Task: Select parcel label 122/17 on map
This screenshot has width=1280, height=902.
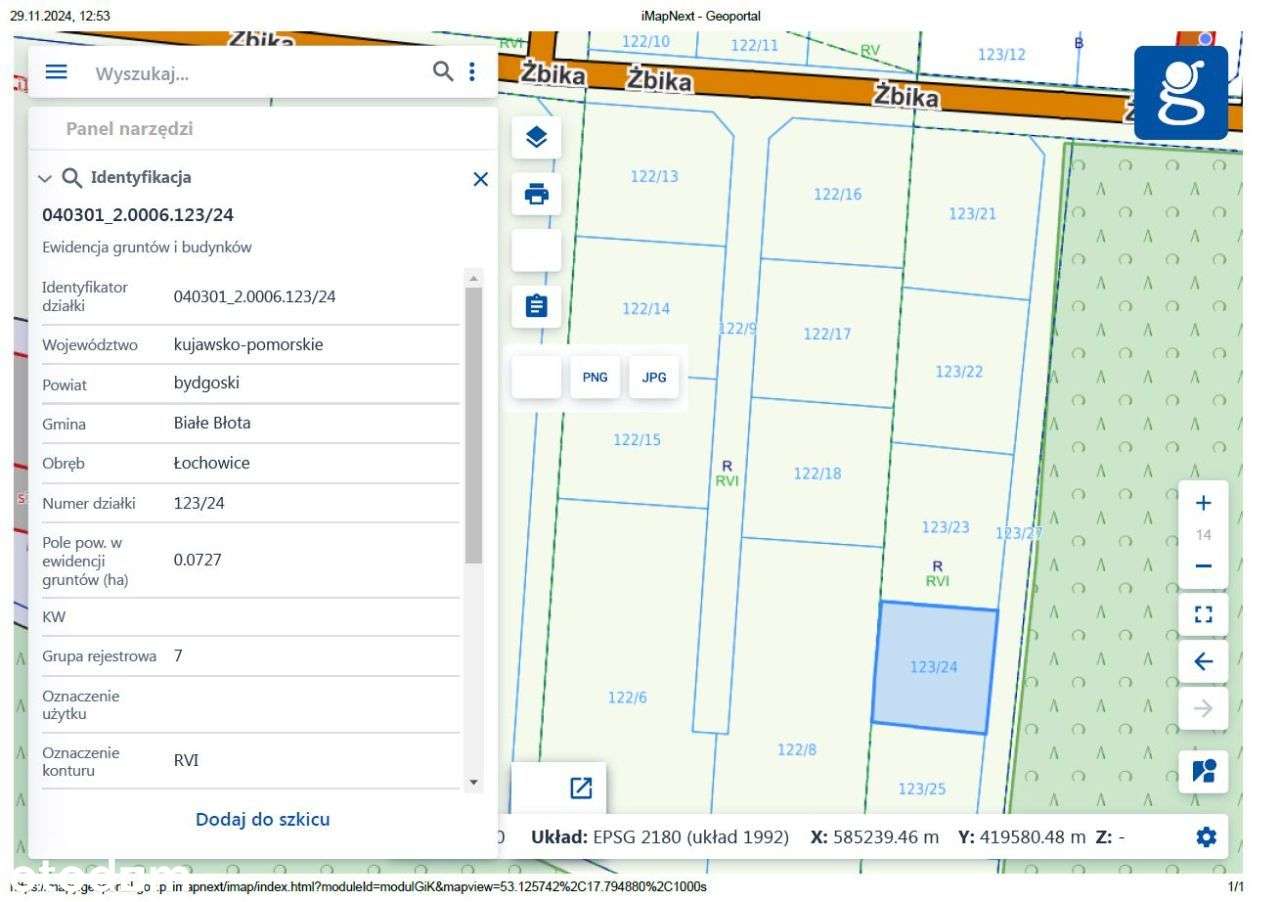Action: pyautogui.click(x=827, y=333)
